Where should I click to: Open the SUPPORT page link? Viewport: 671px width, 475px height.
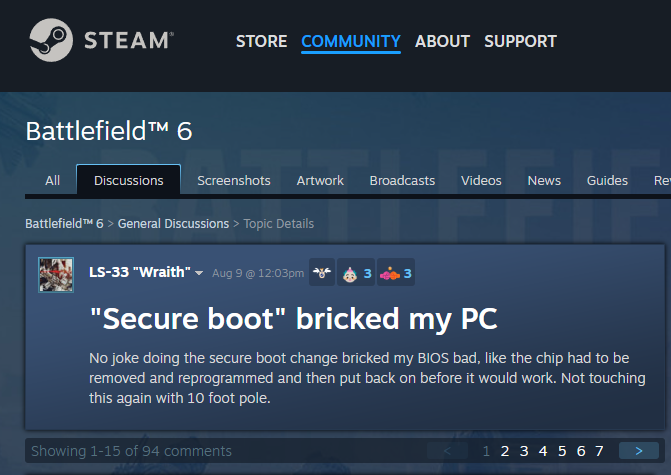(520, 42)
